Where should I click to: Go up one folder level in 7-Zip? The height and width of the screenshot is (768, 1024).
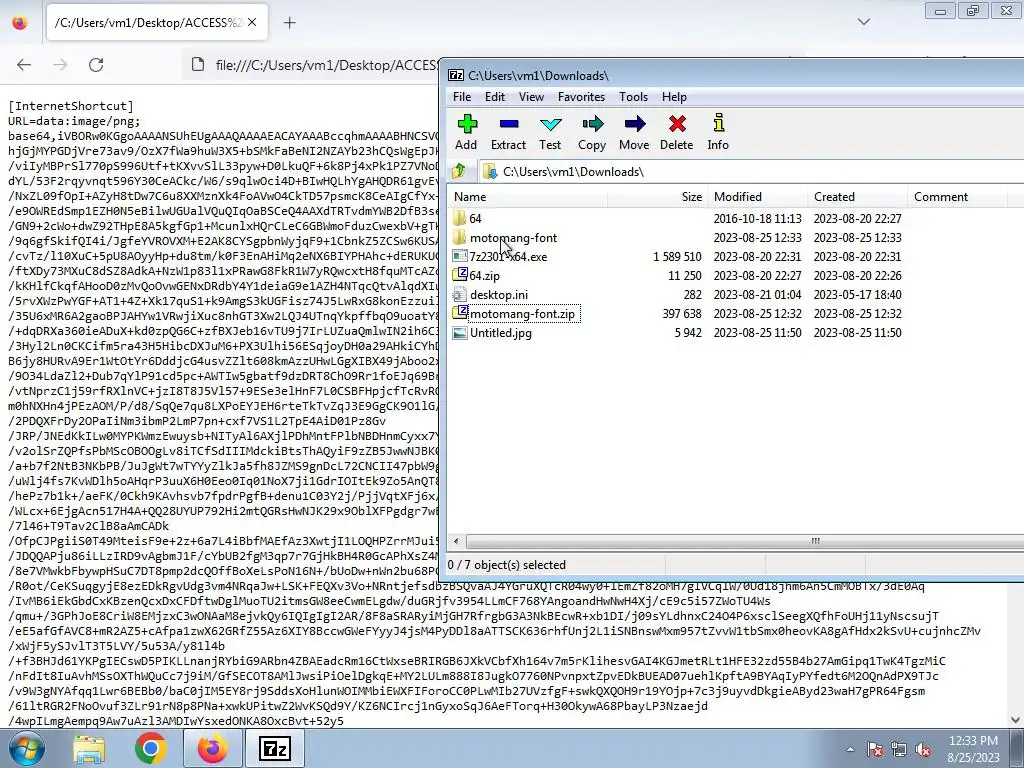[x=459, y=172]
